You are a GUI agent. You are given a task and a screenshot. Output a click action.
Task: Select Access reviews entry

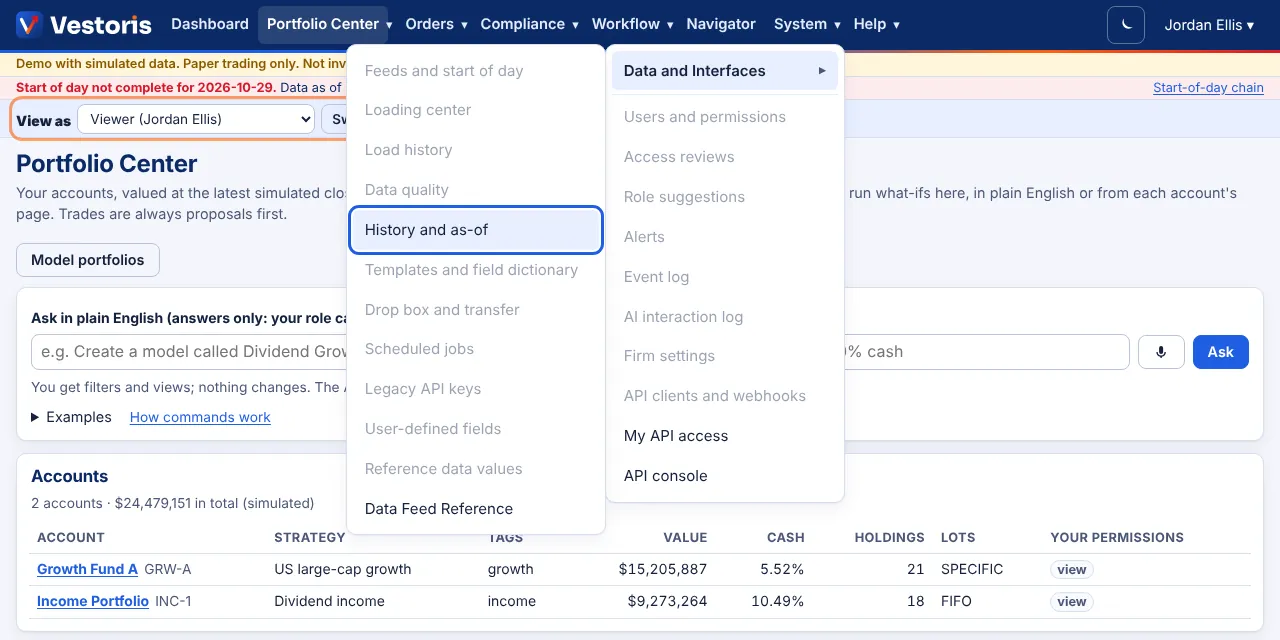click(725, 157)
